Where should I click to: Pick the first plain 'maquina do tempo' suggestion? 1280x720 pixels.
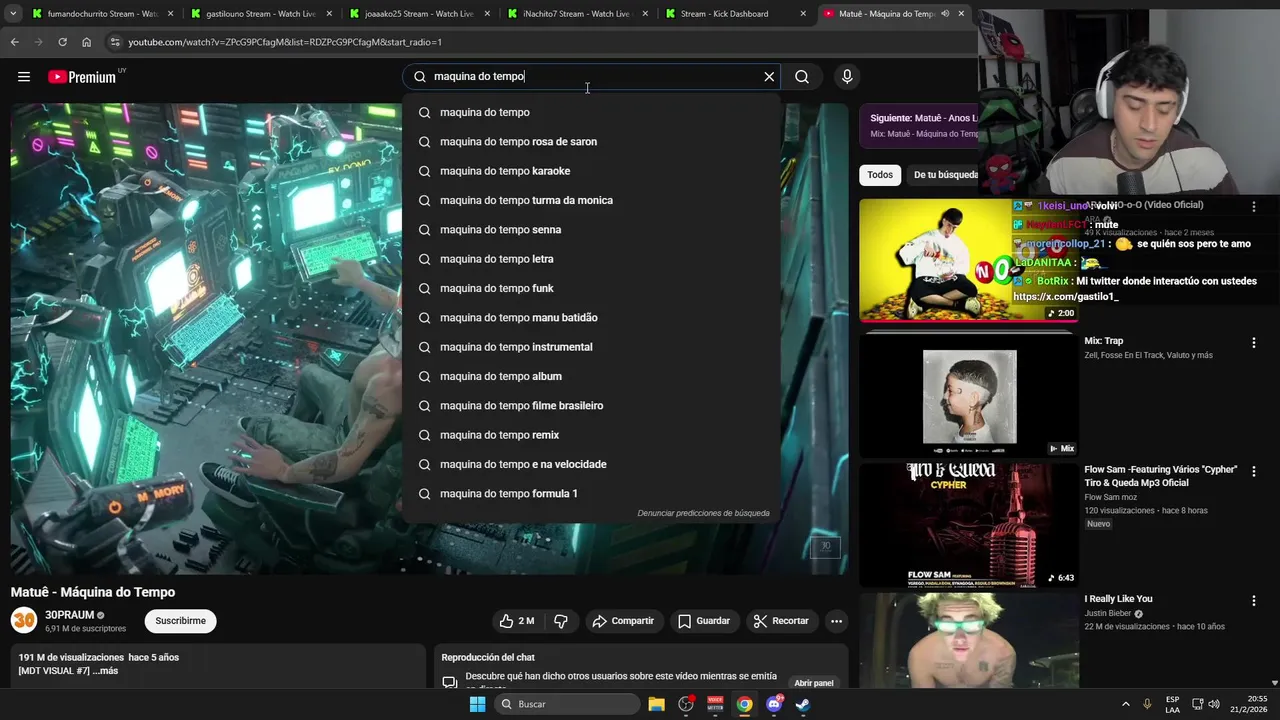(x=591, y=112)
